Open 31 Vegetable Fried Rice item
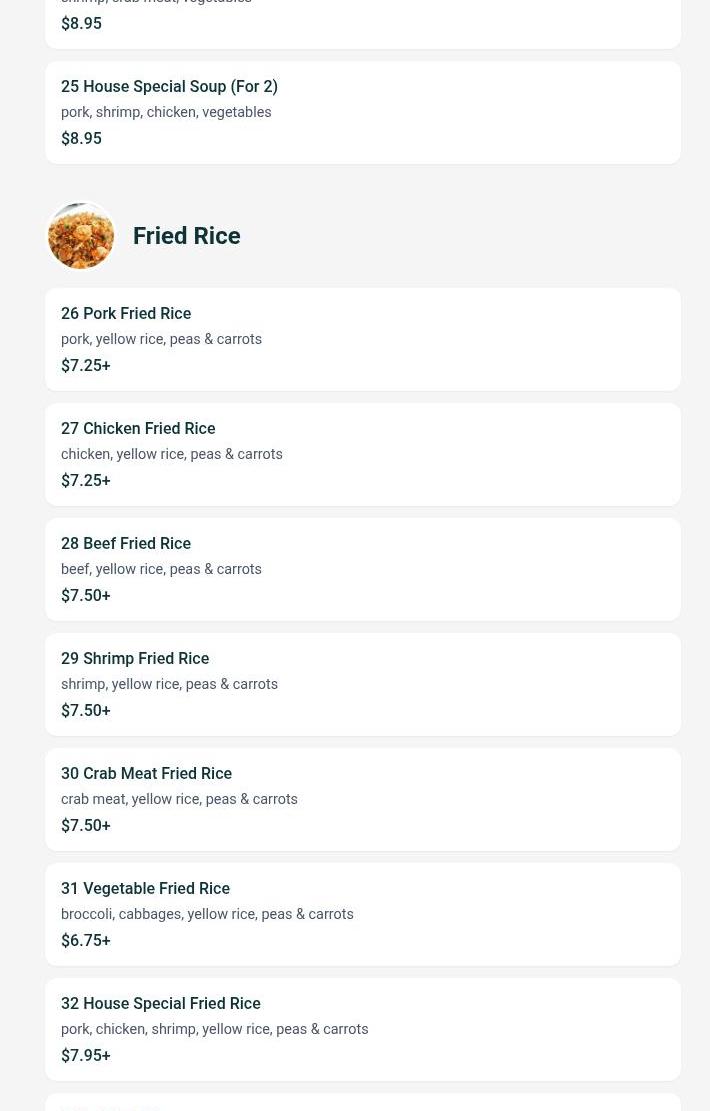 (145, 889)
